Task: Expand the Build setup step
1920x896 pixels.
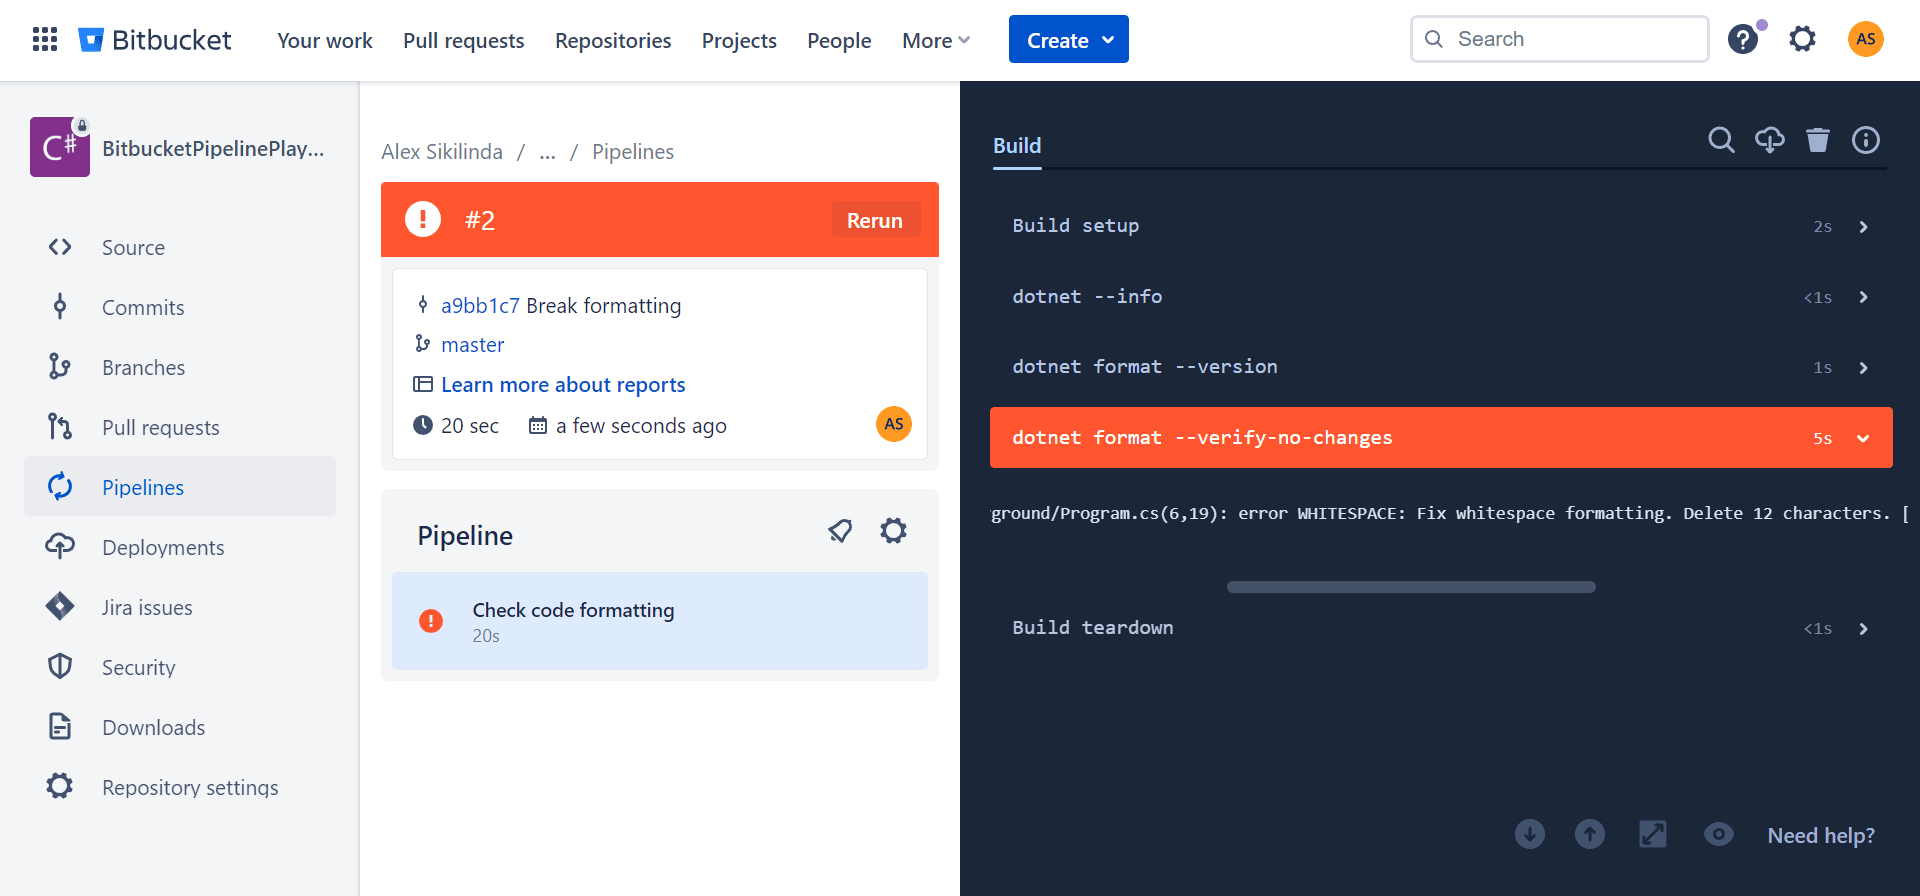Action: [1441, 226]
